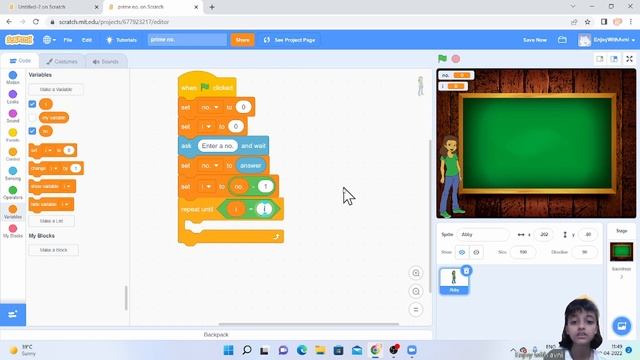Click Make a Block button
Image resolution: width=640 pixels, height=360 pixels.
(53, 250)
